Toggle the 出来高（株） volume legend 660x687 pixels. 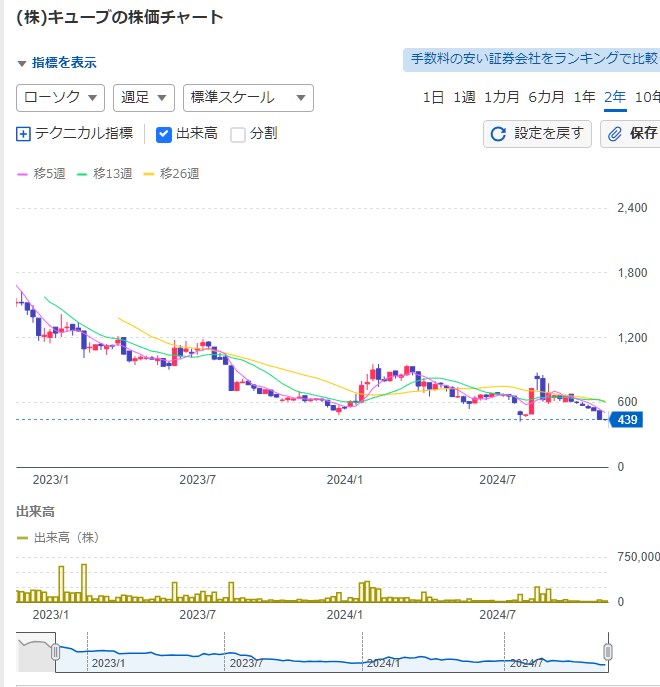tap(58, 538)
